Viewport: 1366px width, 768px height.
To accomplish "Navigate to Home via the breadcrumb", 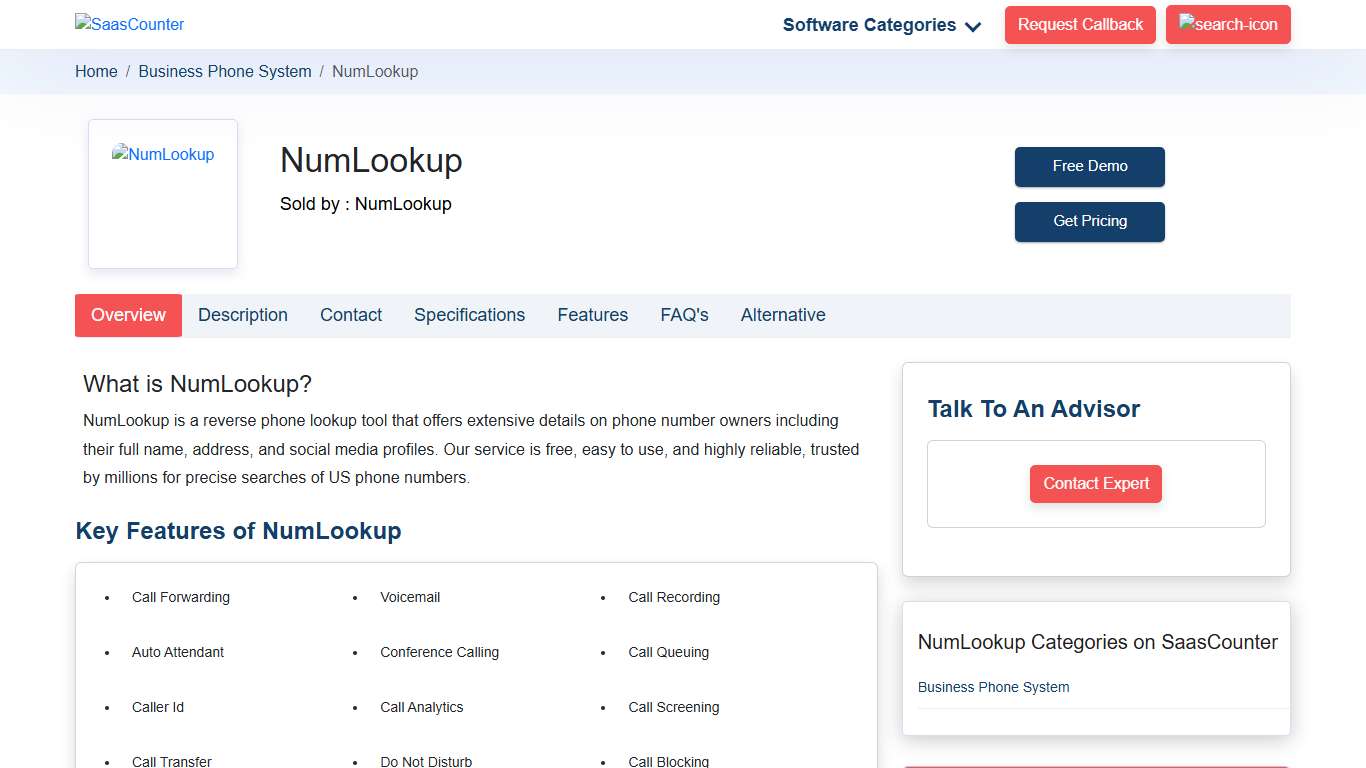I will tap(96, 71).
